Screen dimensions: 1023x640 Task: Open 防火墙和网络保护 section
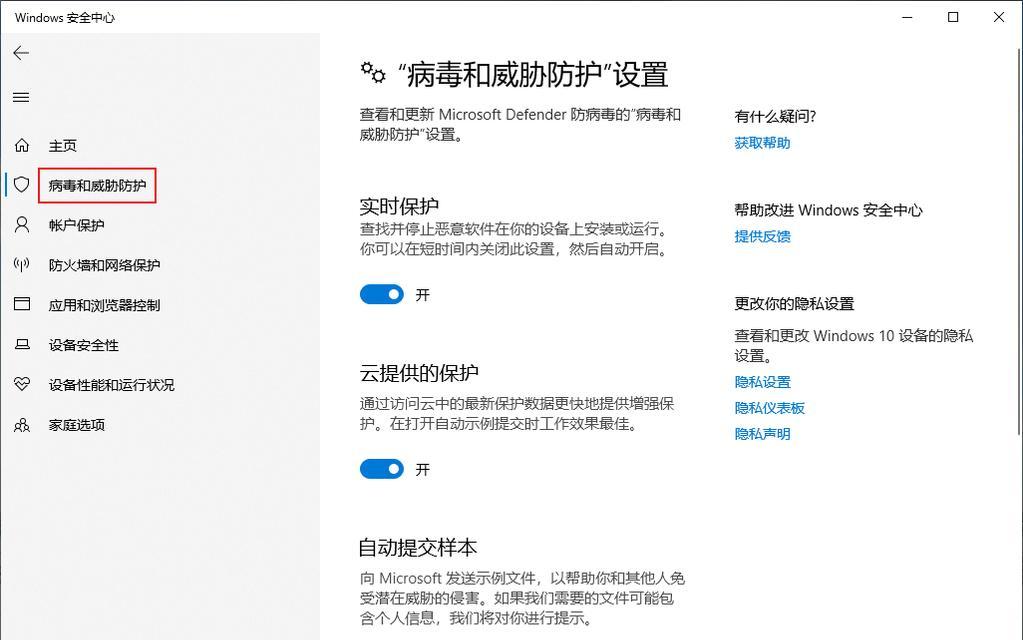coord(104,265)
